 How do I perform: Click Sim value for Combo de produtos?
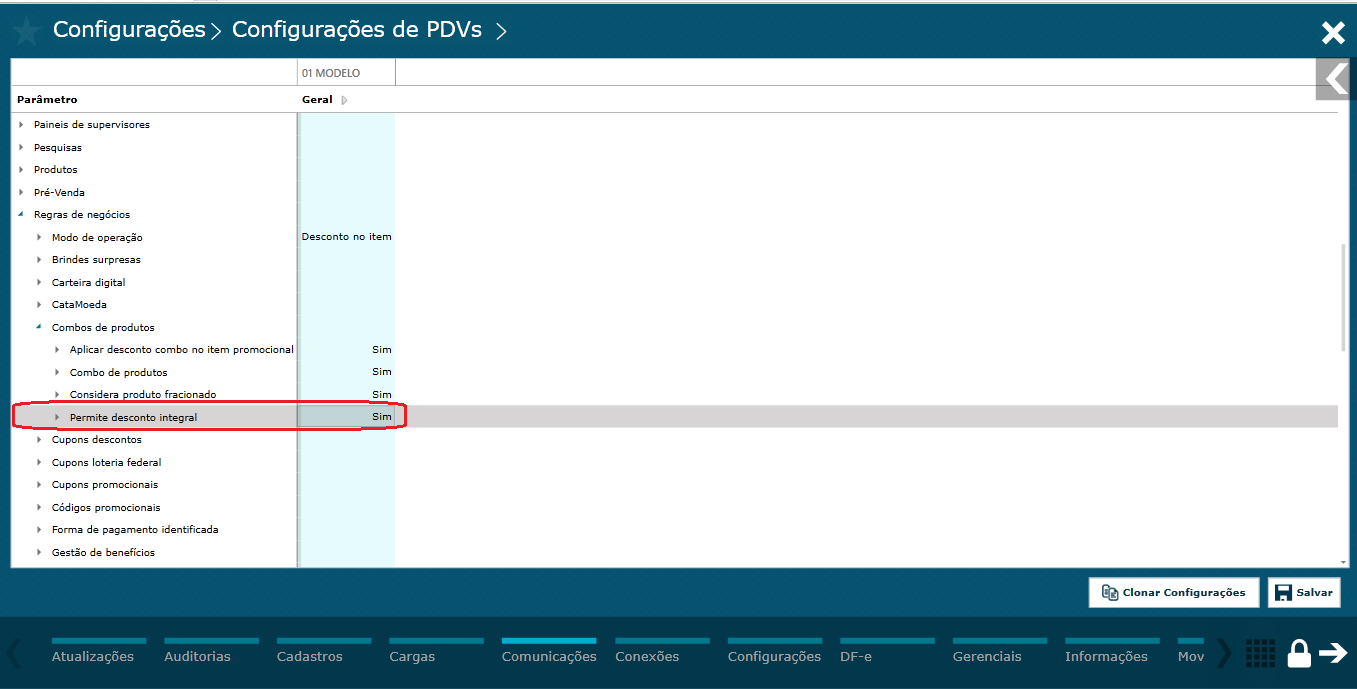point(381,372)
